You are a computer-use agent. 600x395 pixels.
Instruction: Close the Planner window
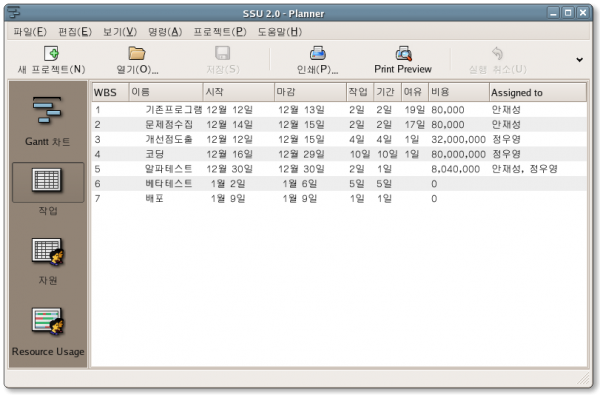(583, 13)
